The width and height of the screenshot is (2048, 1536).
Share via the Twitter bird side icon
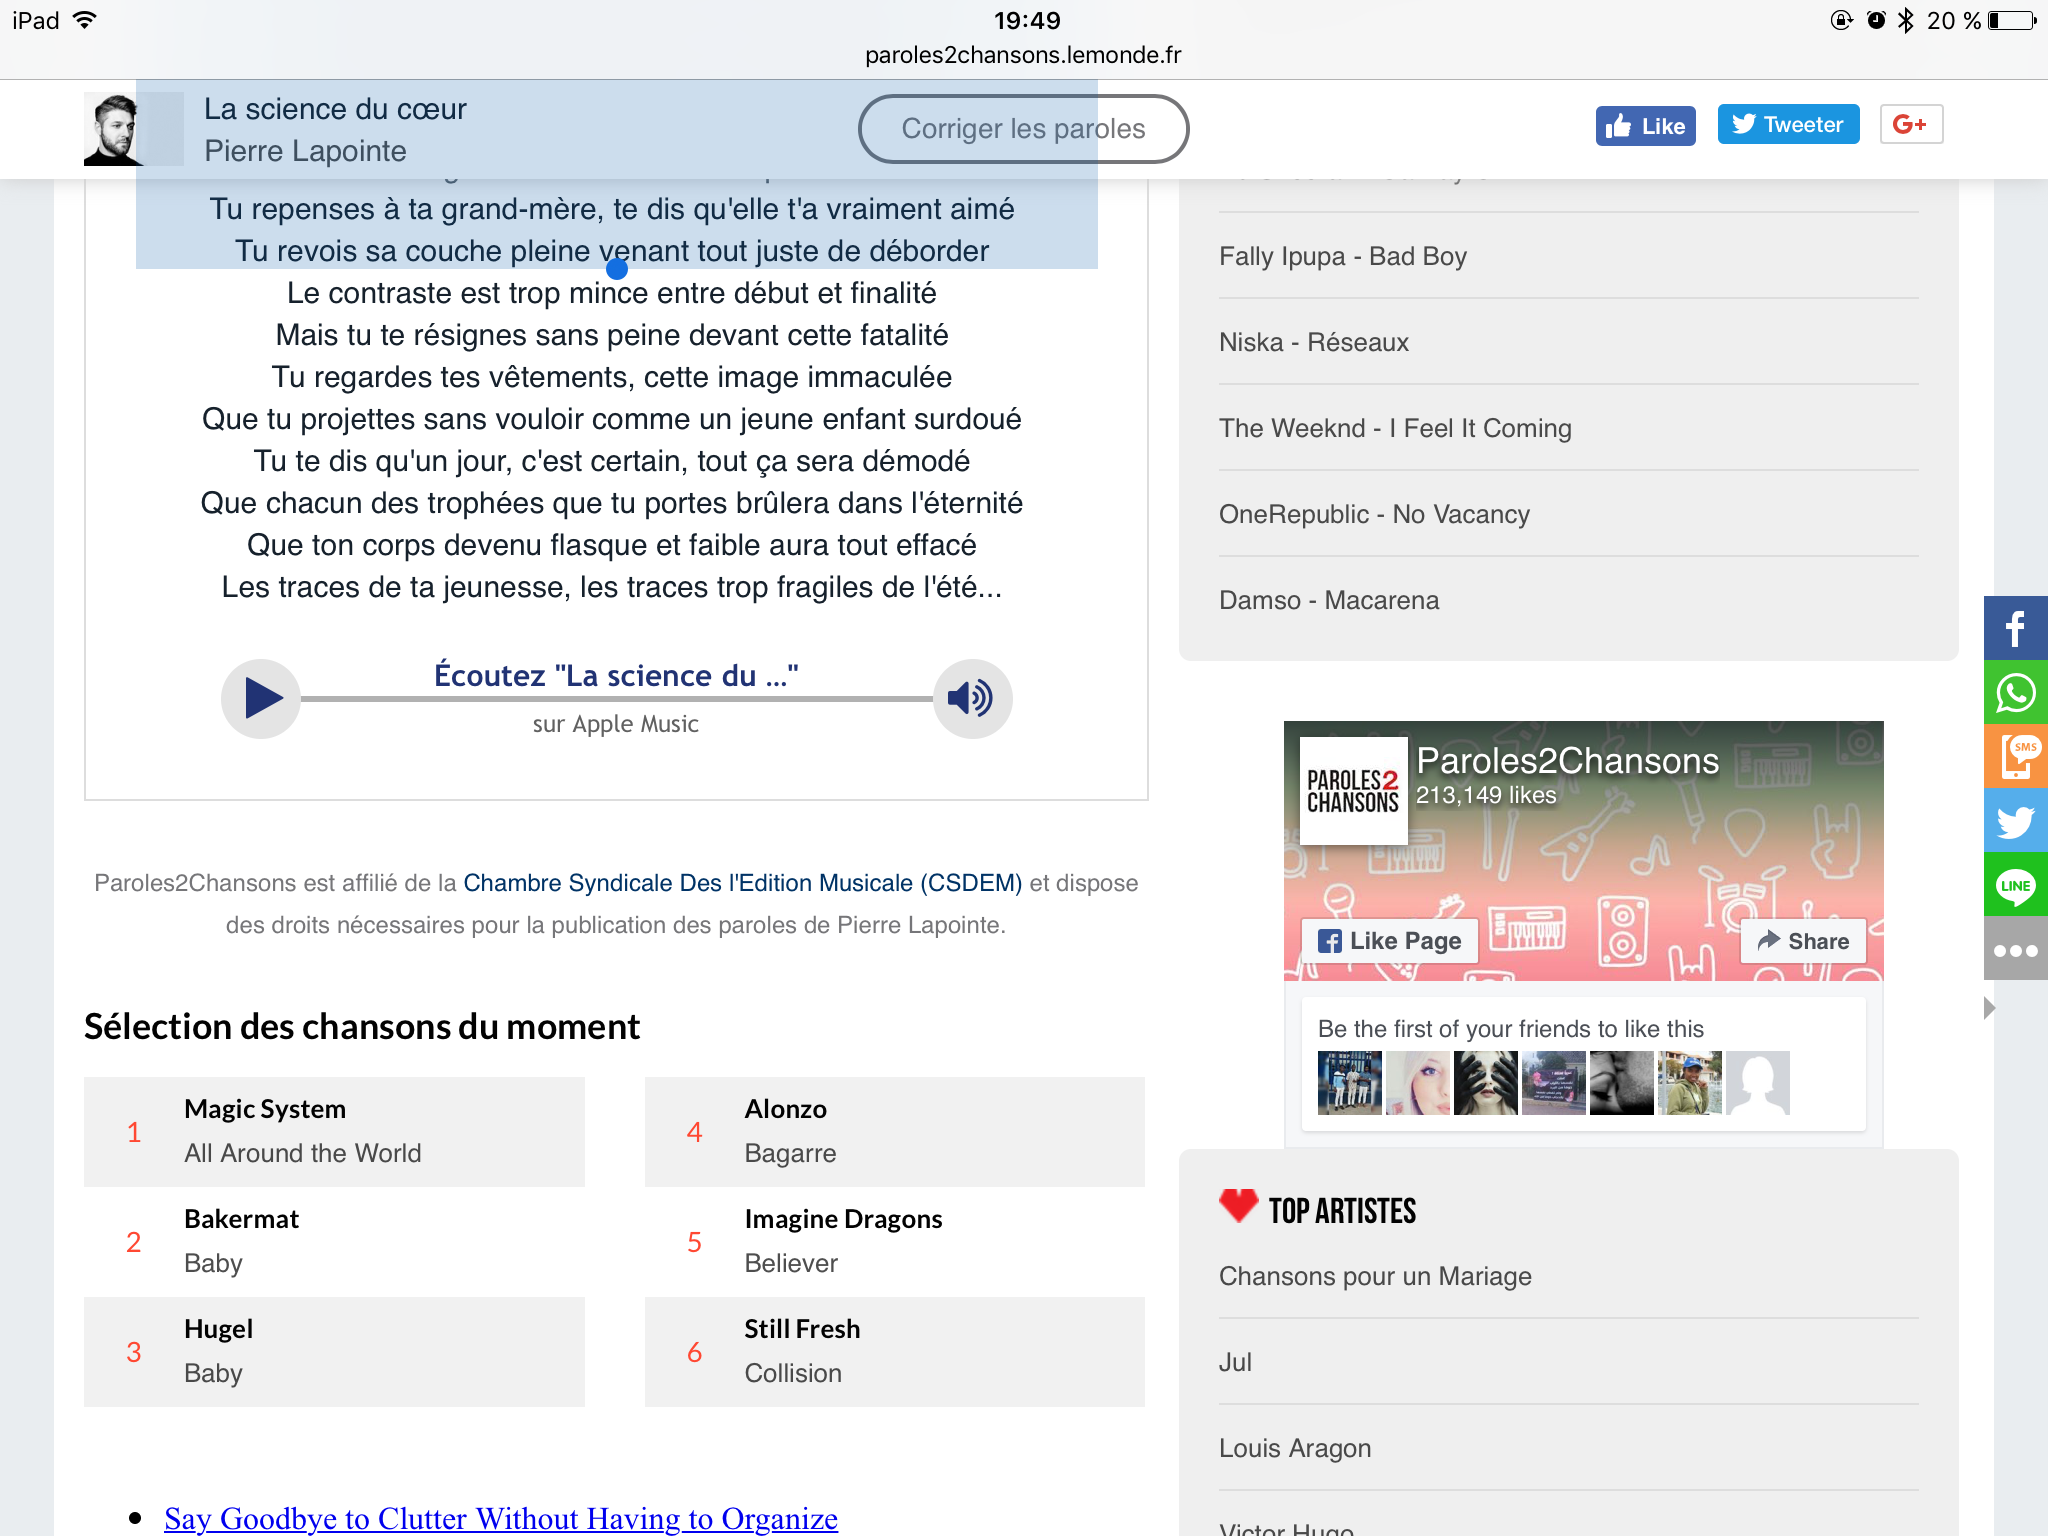(2015, 820)
